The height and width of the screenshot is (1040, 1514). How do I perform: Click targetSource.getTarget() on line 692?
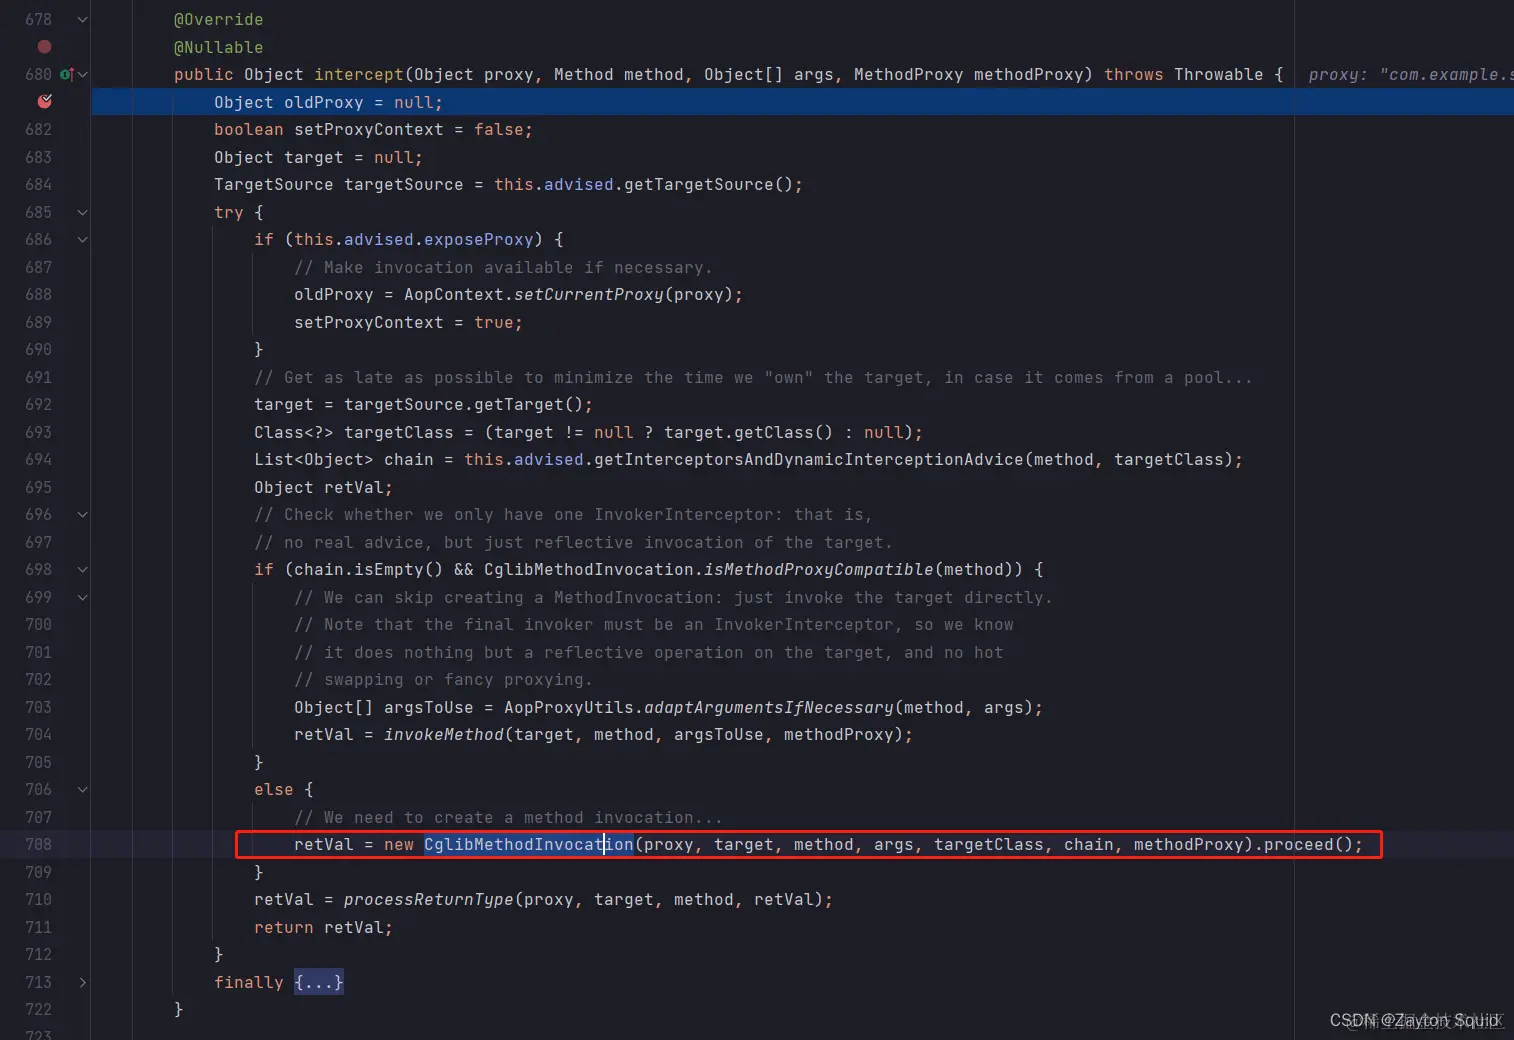(x=464, y=404)
